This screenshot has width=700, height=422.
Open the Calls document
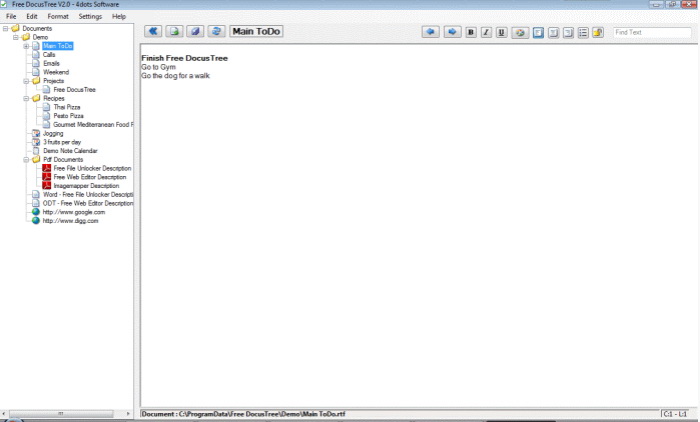(x=49, y=54)
